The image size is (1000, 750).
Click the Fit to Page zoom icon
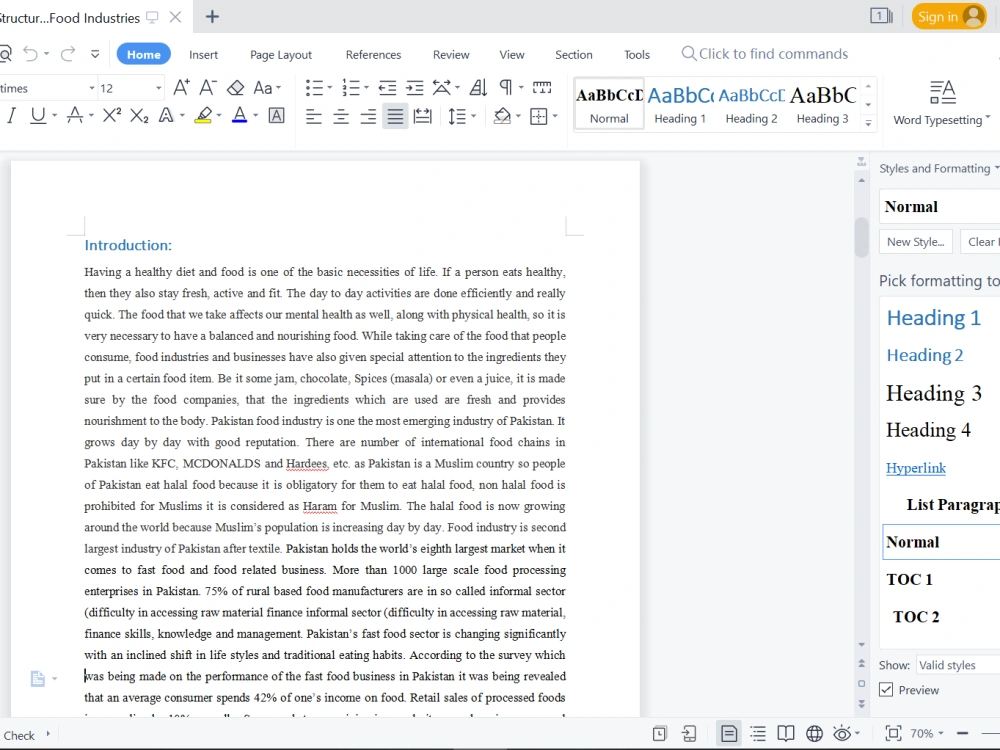pos(893,733)
